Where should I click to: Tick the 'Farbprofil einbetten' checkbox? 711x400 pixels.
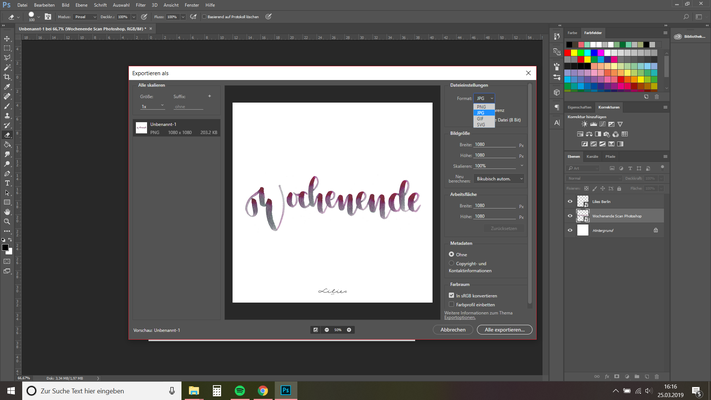(x=451, y=304)
